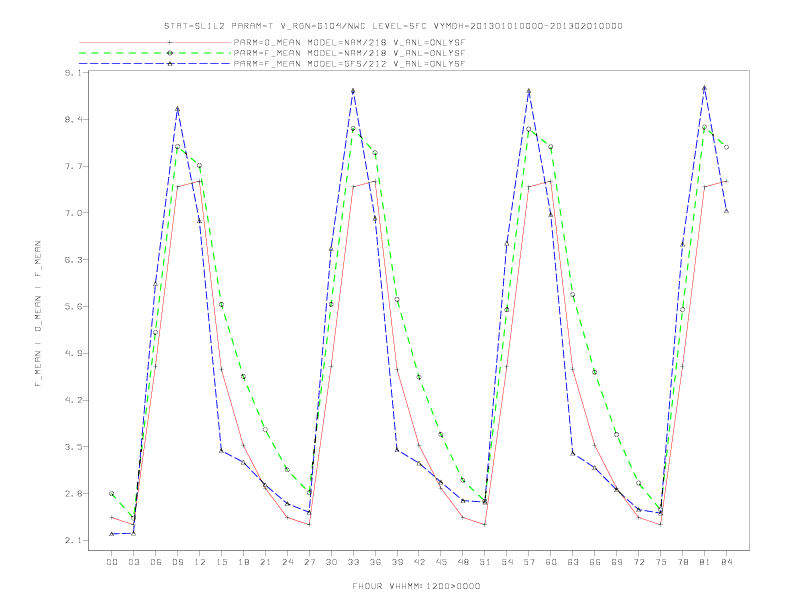The width and height of the screenshot is (792, 612).
Task: Select legend entry PARM=F_MEAN MODEL=NAM/218
Action: [x=349, y=53]
